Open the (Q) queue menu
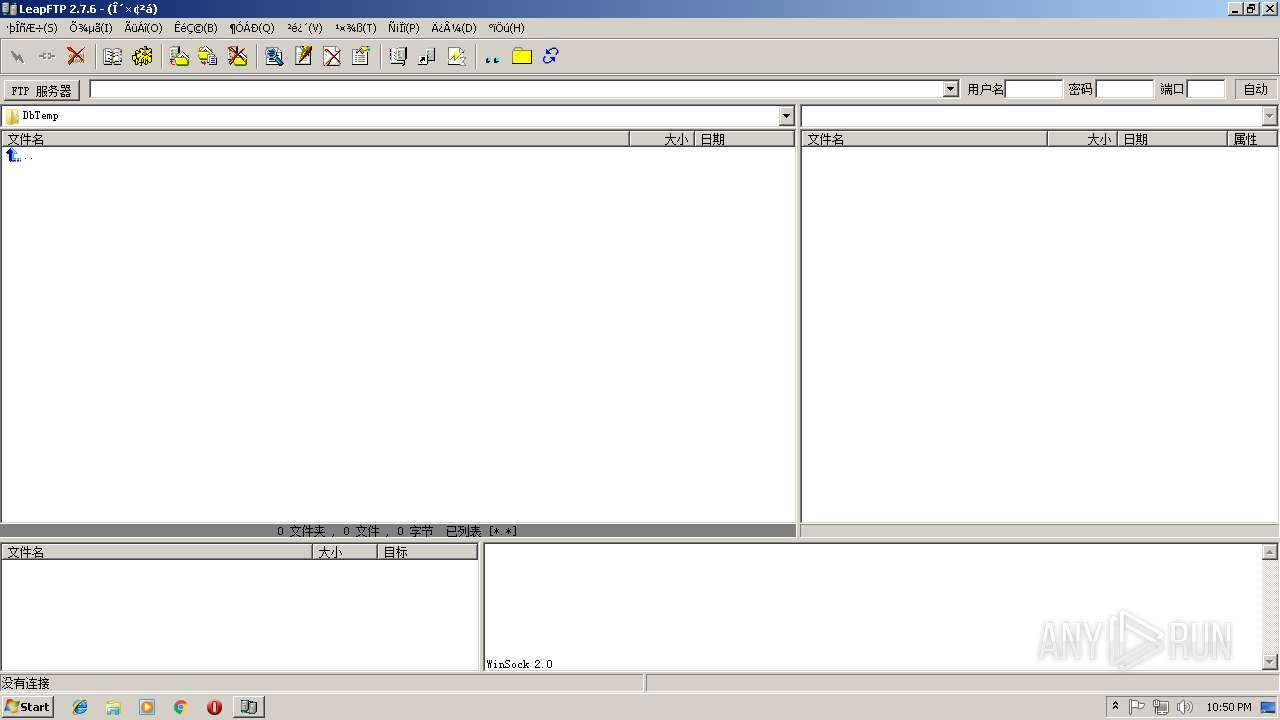 [252, 28]
